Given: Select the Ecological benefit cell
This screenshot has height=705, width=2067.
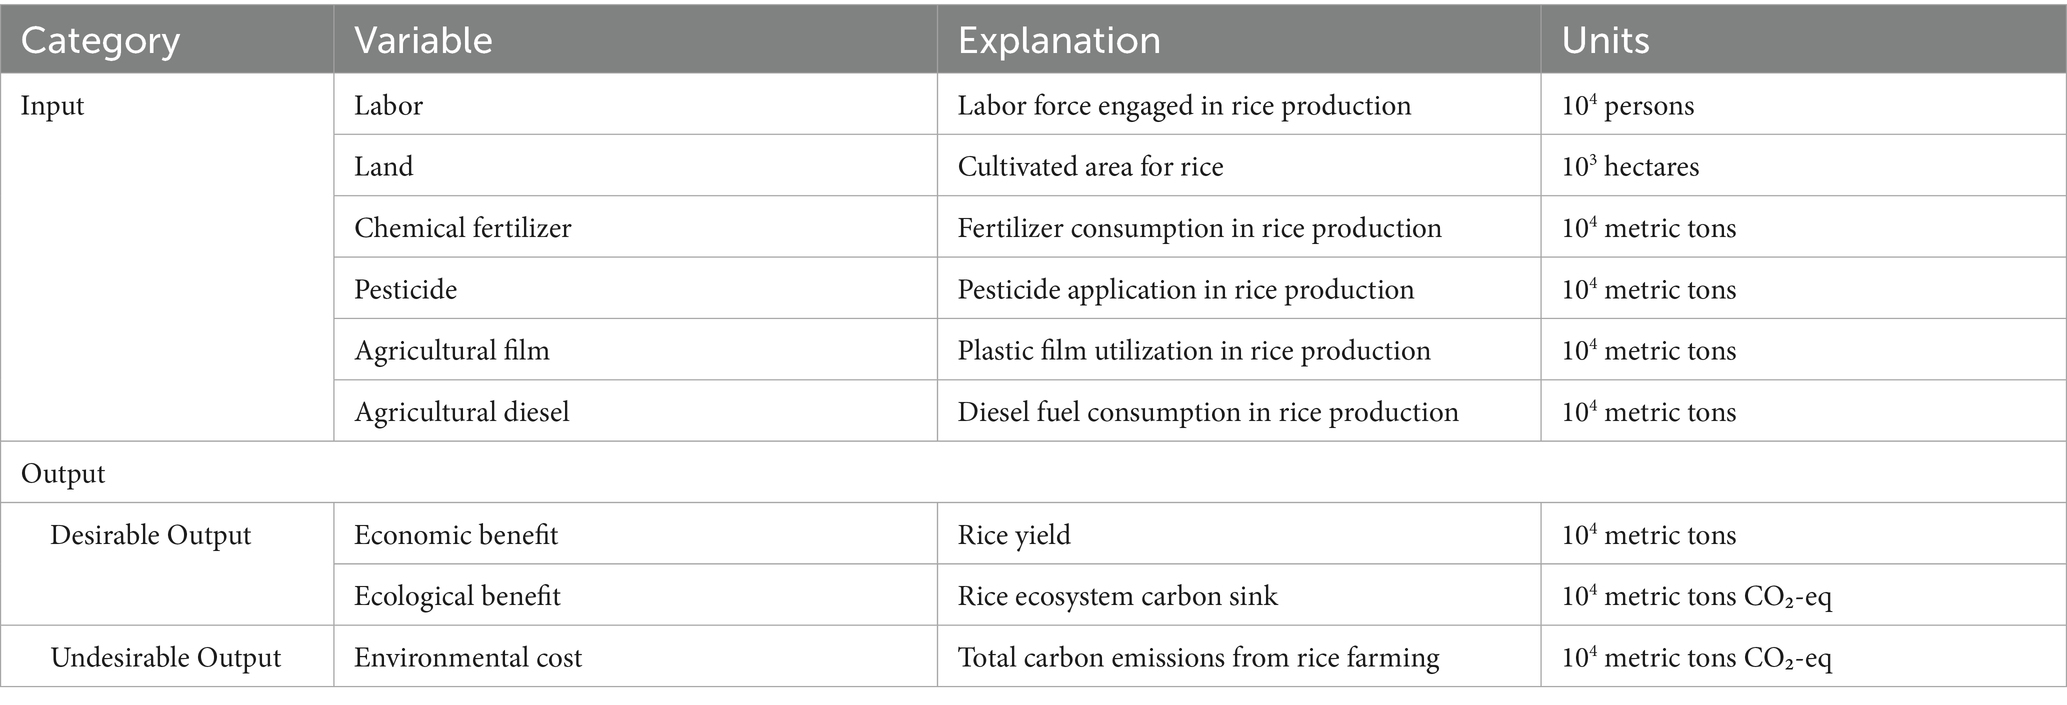Looking at the screenshot, I should click(457, 596).
